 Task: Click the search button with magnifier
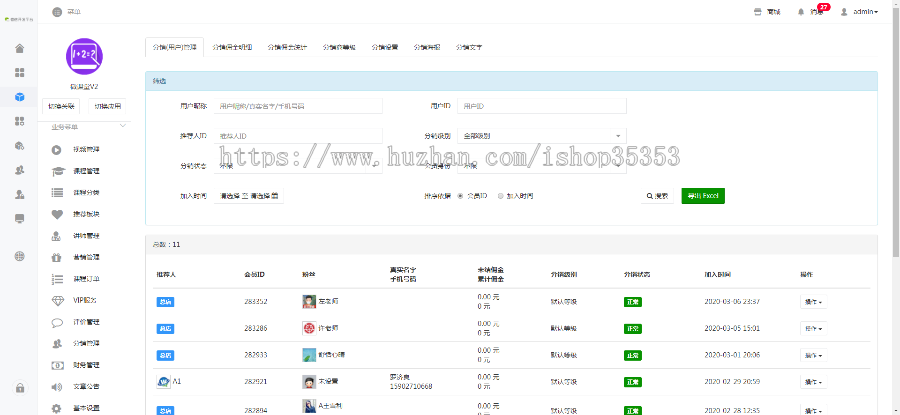(657, 196)
